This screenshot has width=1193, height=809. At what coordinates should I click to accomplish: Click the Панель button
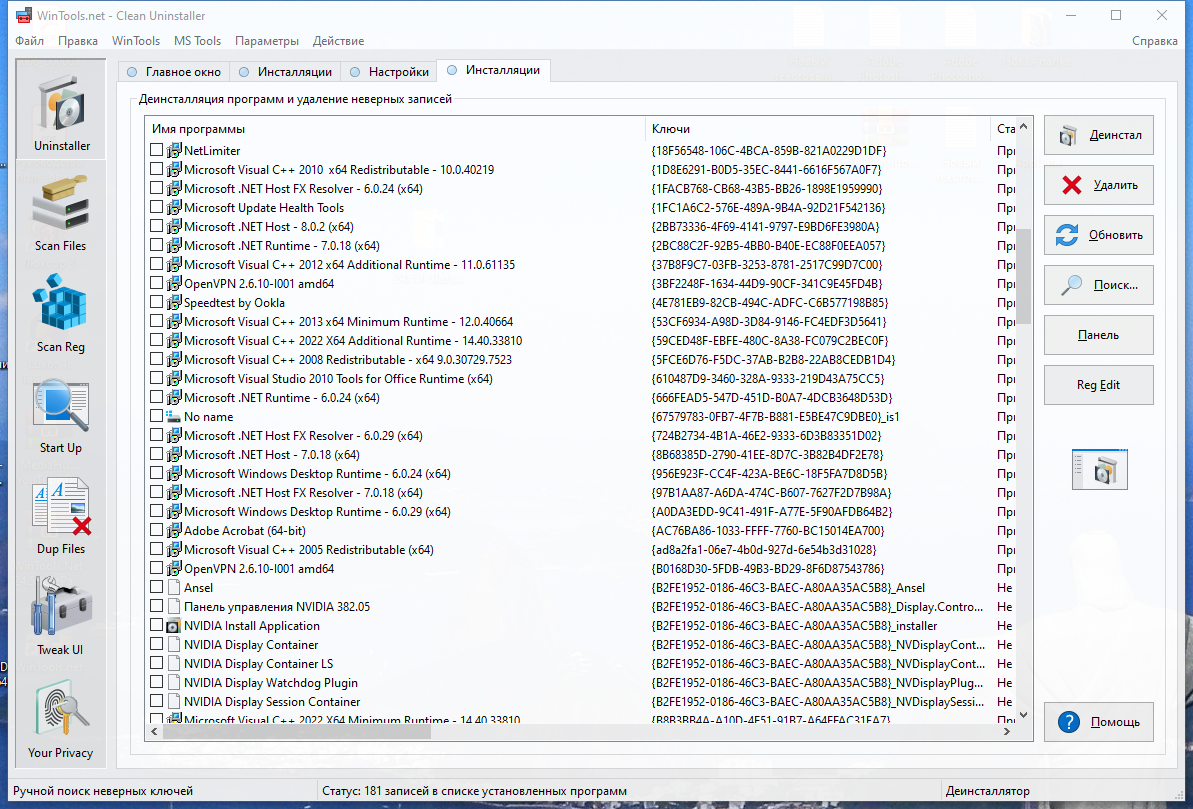1099,335
